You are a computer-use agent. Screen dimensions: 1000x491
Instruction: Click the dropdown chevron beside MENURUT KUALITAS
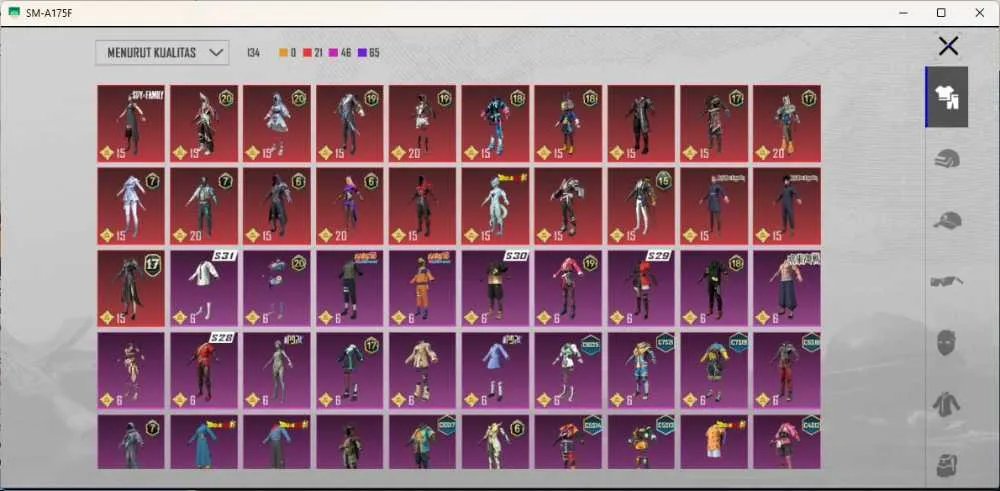click(x=217, y=53)
